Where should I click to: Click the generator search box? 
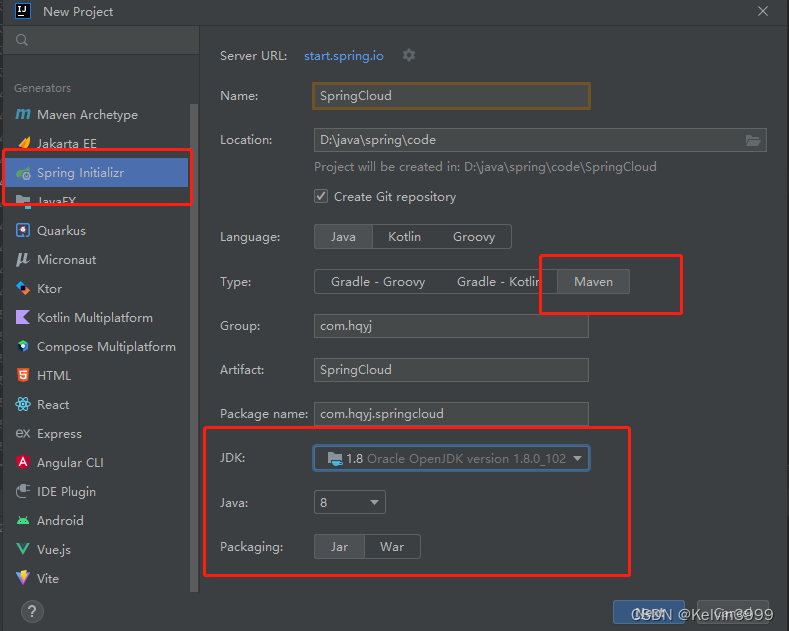click(101, 40)
